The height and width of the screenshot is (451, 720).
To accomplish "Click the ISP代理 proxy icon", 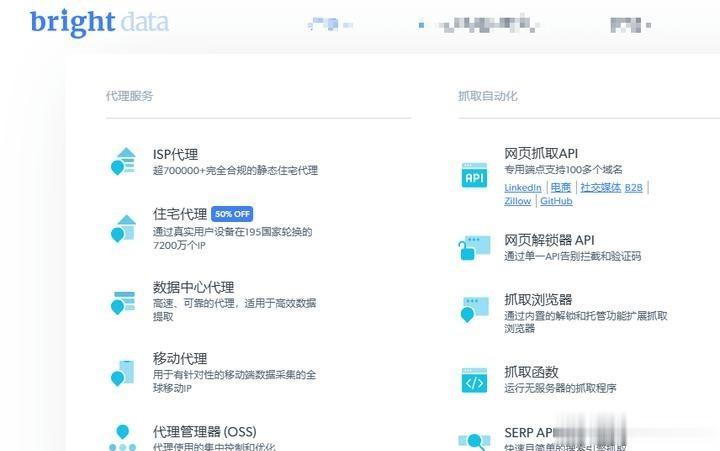I will tap(123, 161).
